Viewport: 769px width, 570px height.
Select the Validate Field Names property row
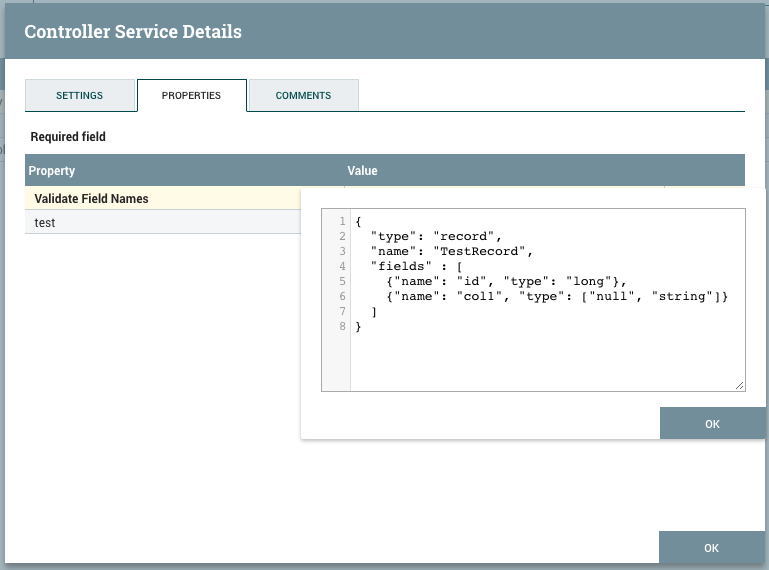coord(91,199)
